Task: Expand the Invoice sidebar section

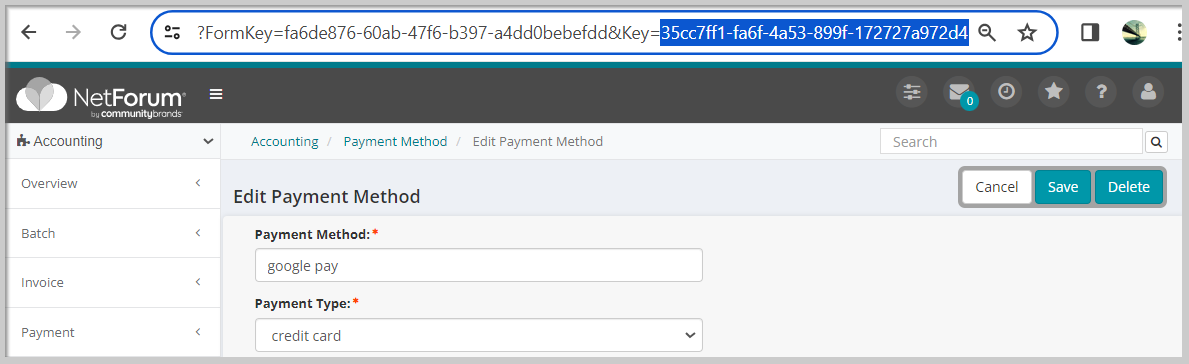Action: [x=114, y=282]
